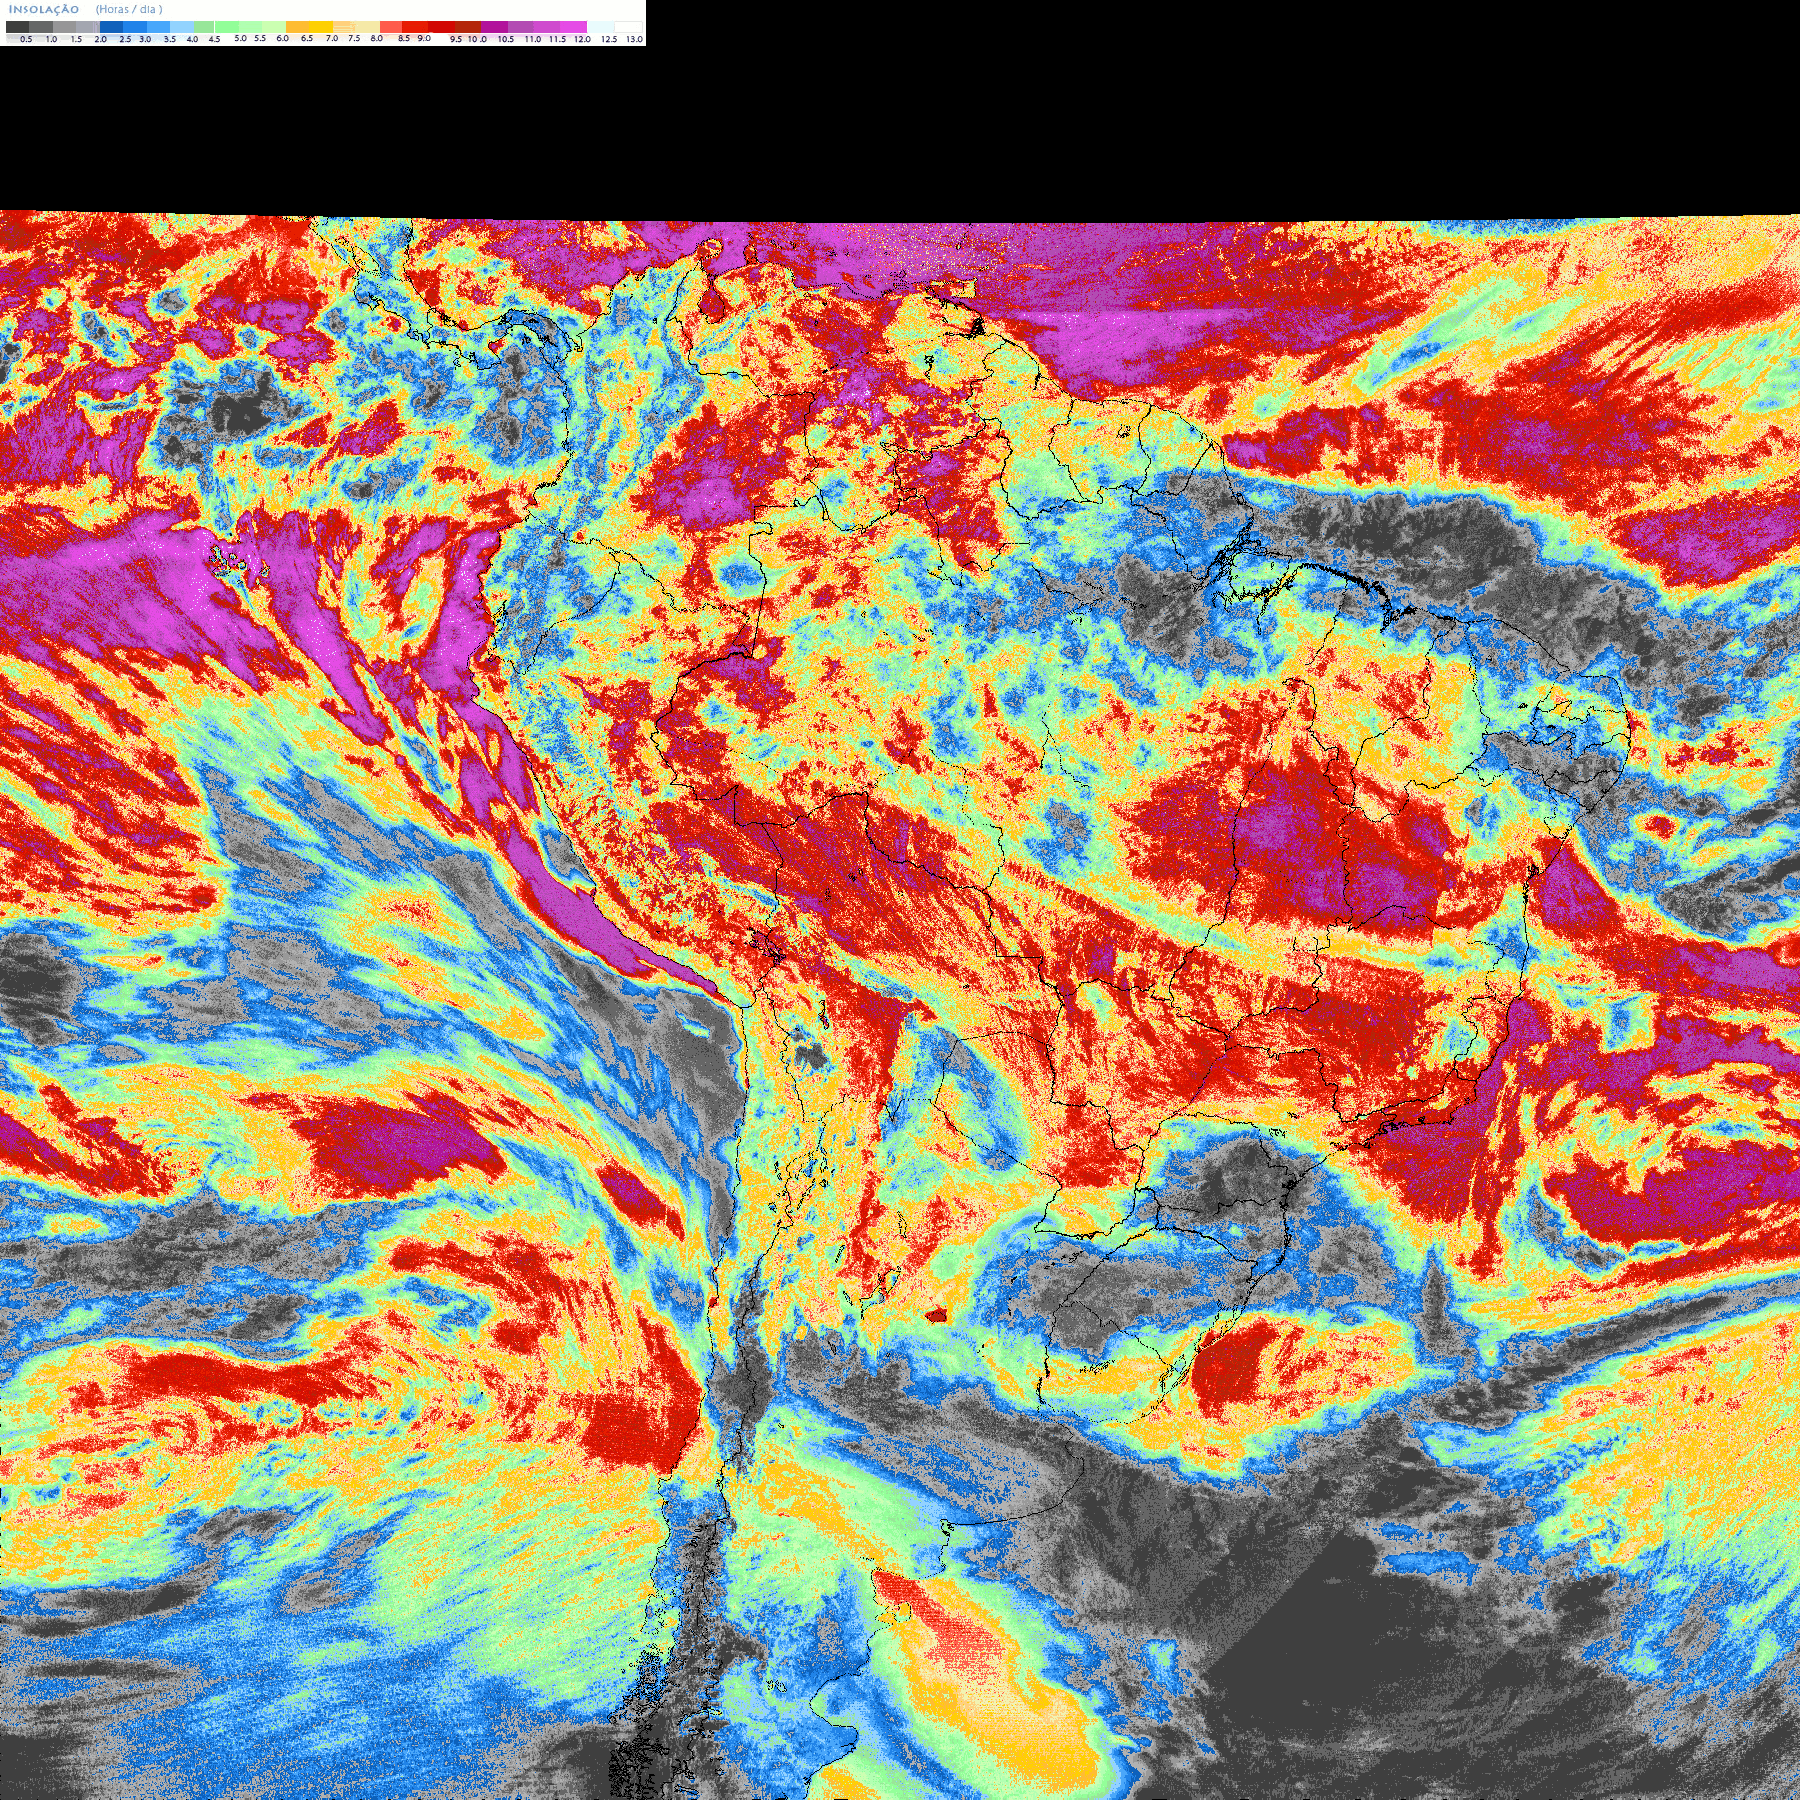The height and width of the screenshot is (1800, 1800).
Task: Select the orange swatch above 6.5
Action: click(297, 27)
